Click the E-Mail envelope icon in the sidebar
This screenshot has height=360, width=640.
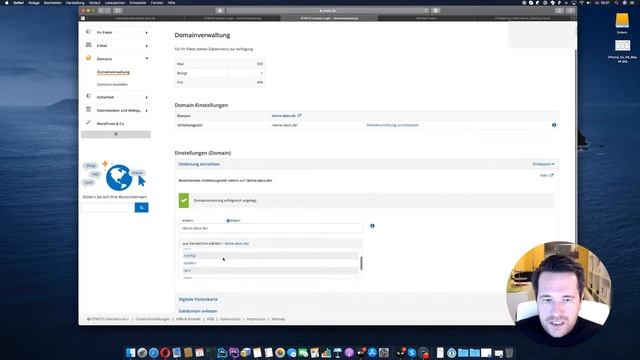(88, 45)
